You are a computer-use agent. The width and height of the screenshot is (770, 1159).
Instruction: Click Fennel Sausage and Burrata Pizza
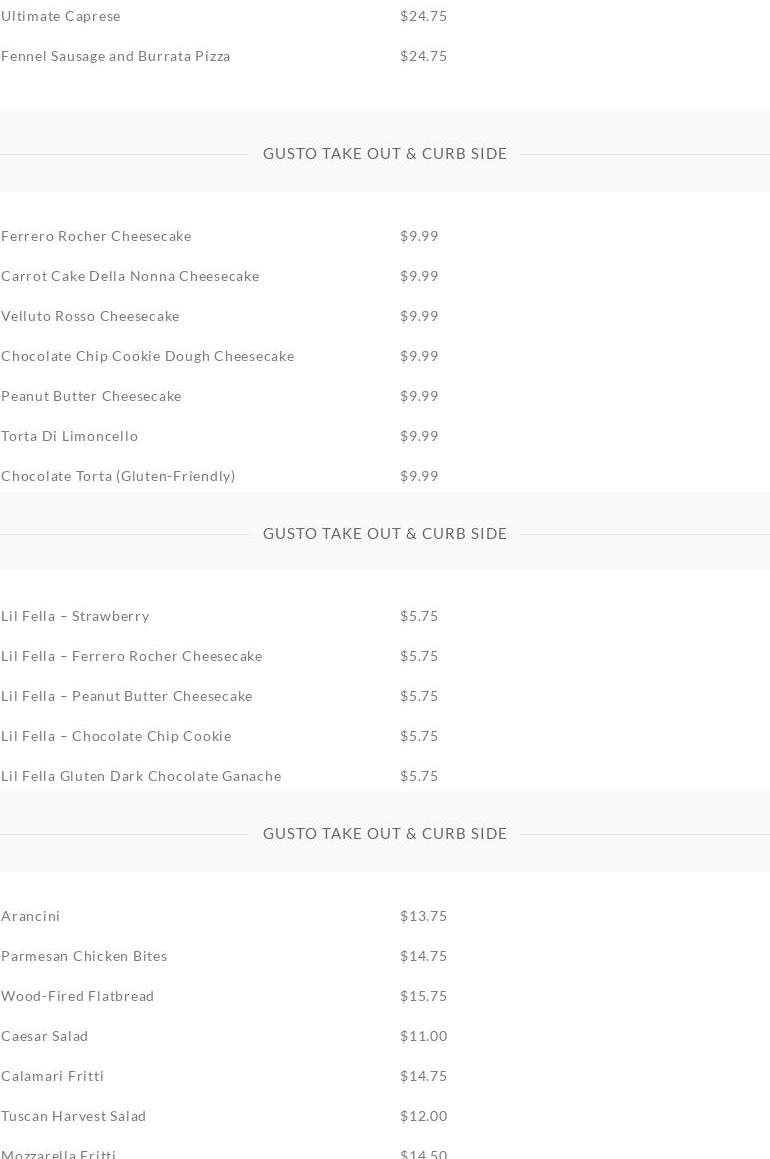coord(115,56)
